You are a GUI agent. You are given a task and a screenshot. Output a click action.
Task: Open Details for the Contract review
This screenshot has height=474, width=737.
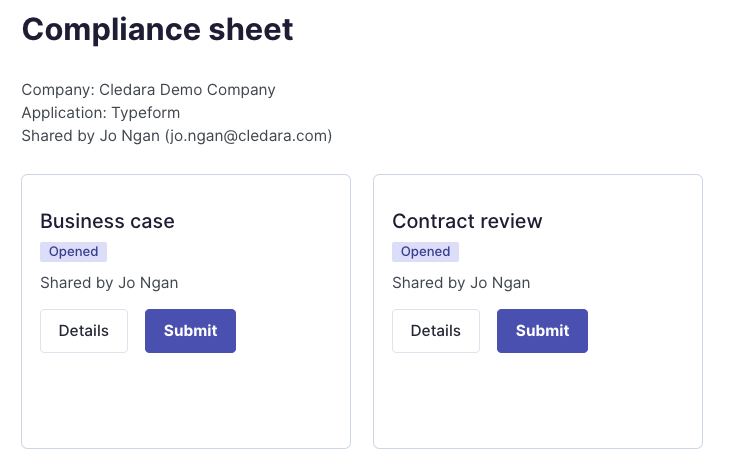point(436,331)
